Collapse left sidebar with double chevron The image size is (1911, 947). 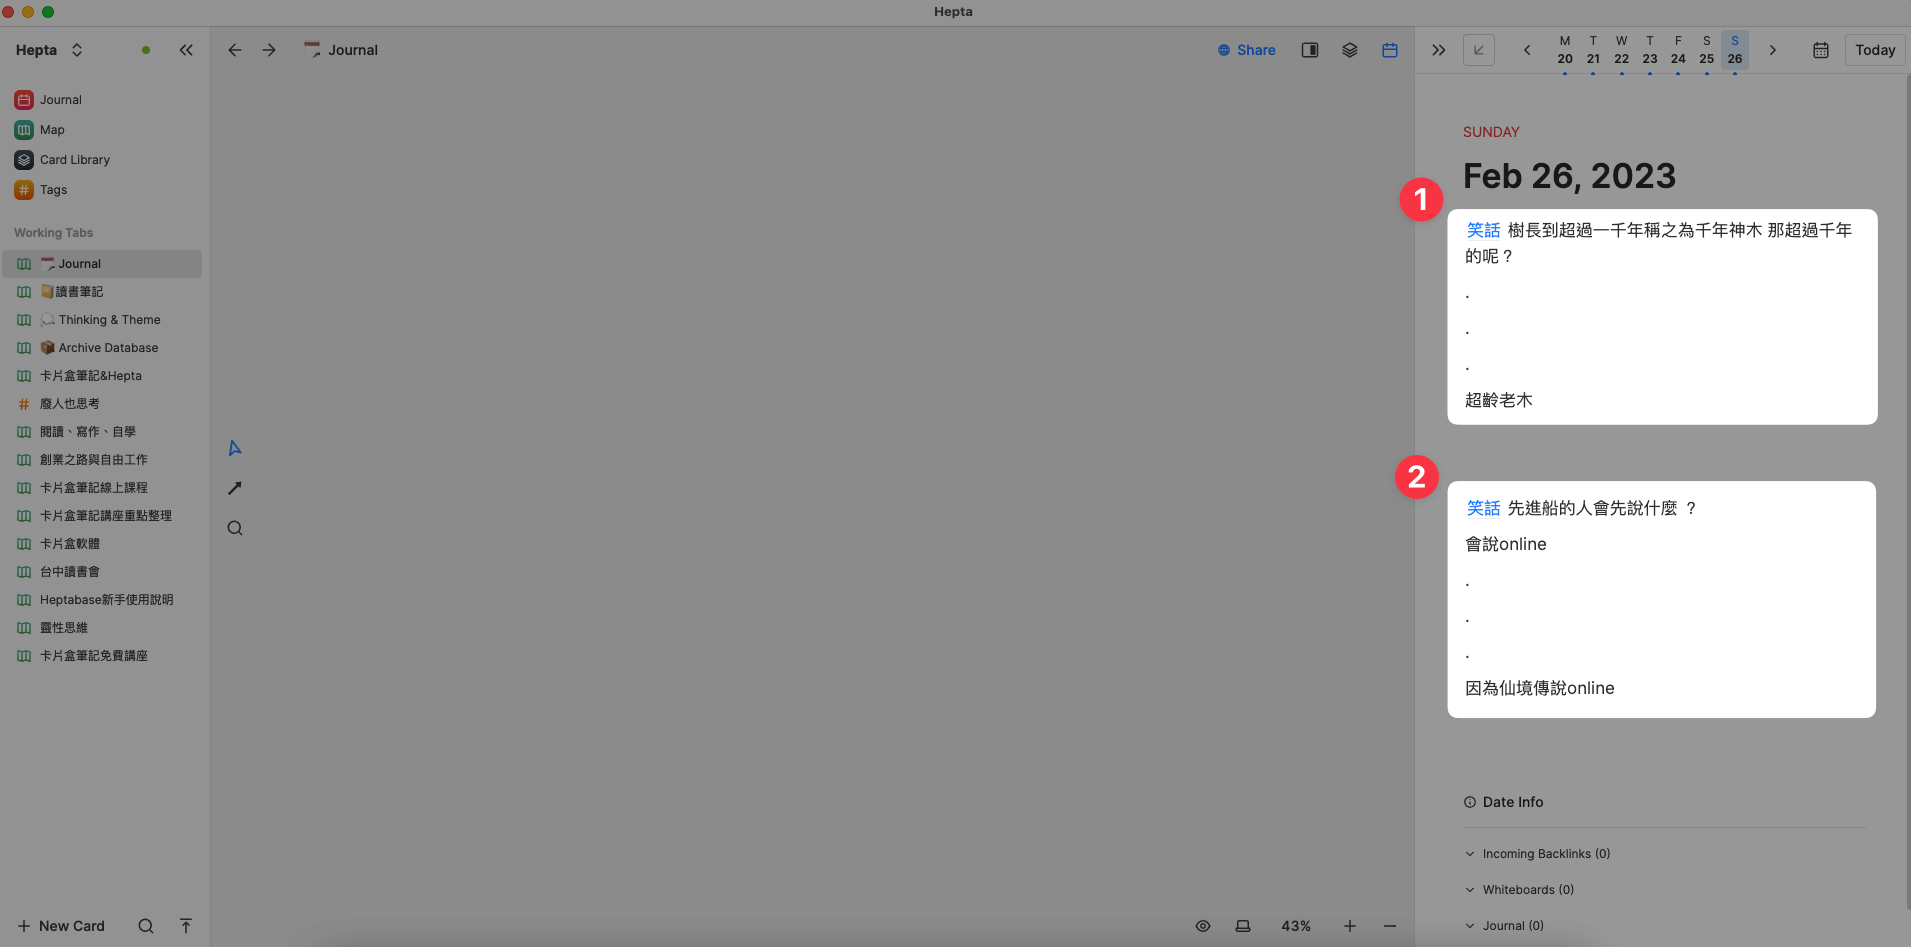tap(186, 50)
